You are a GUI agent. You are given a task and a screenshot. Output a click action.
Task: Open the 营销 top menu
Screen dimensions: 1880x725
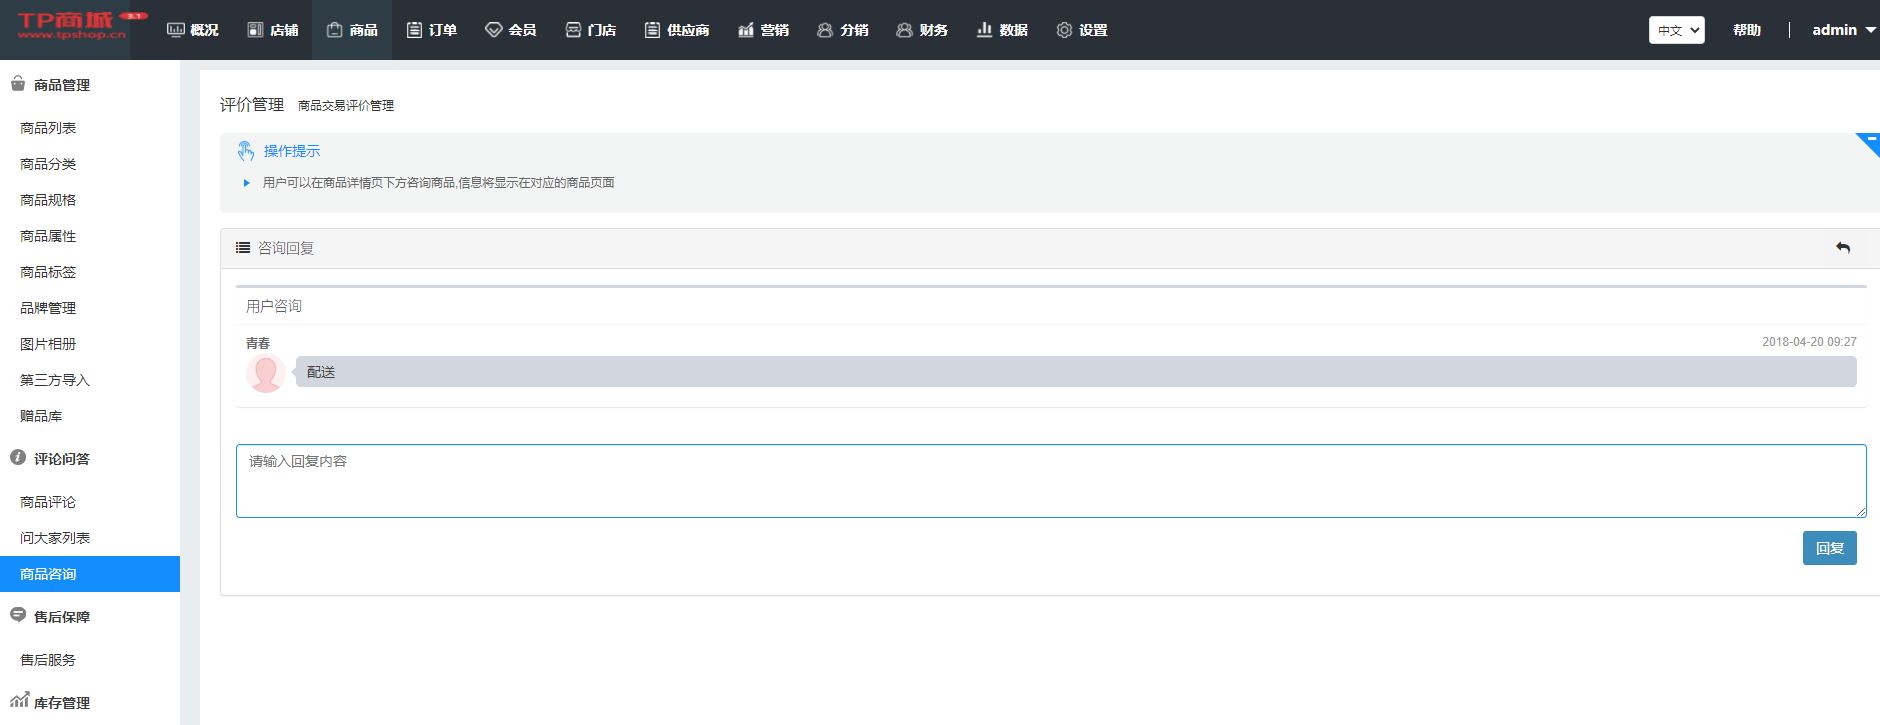pos(763,30)
